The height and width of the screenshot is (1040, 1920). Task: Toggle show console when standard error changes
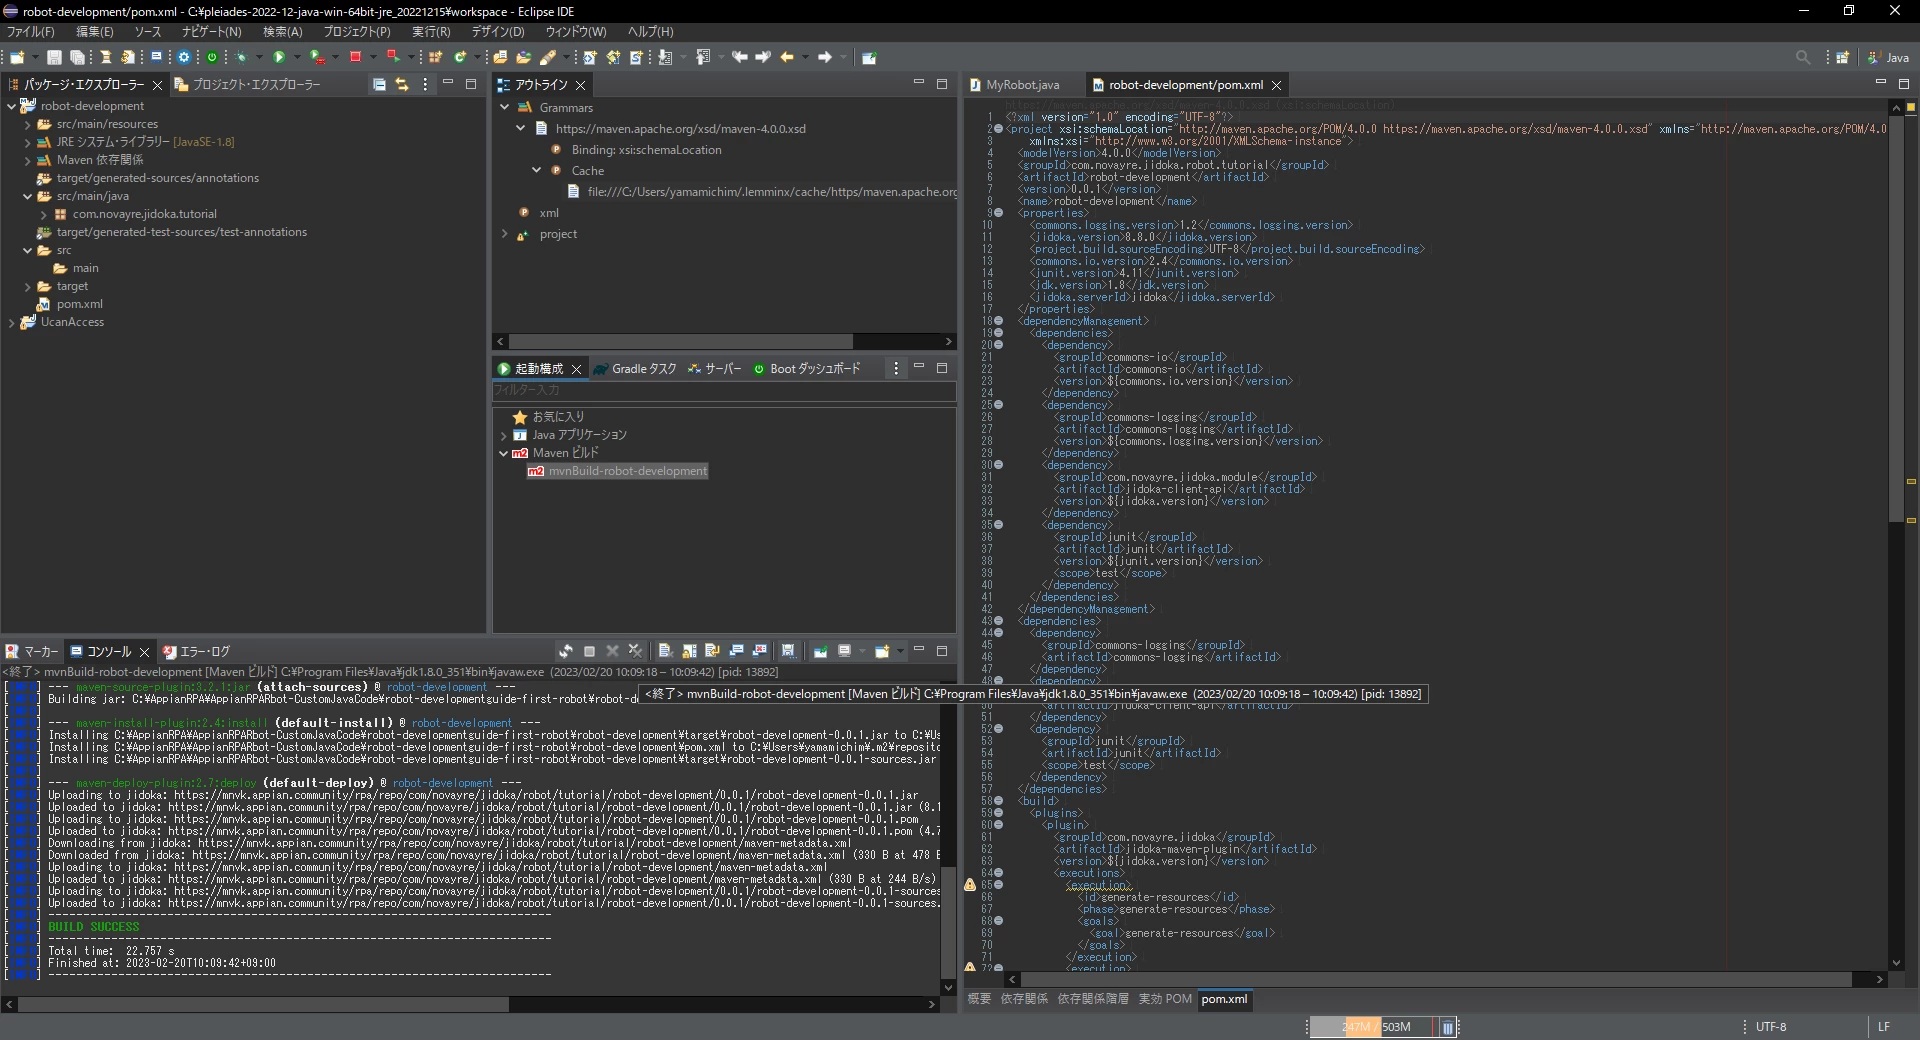pos(760,651)
